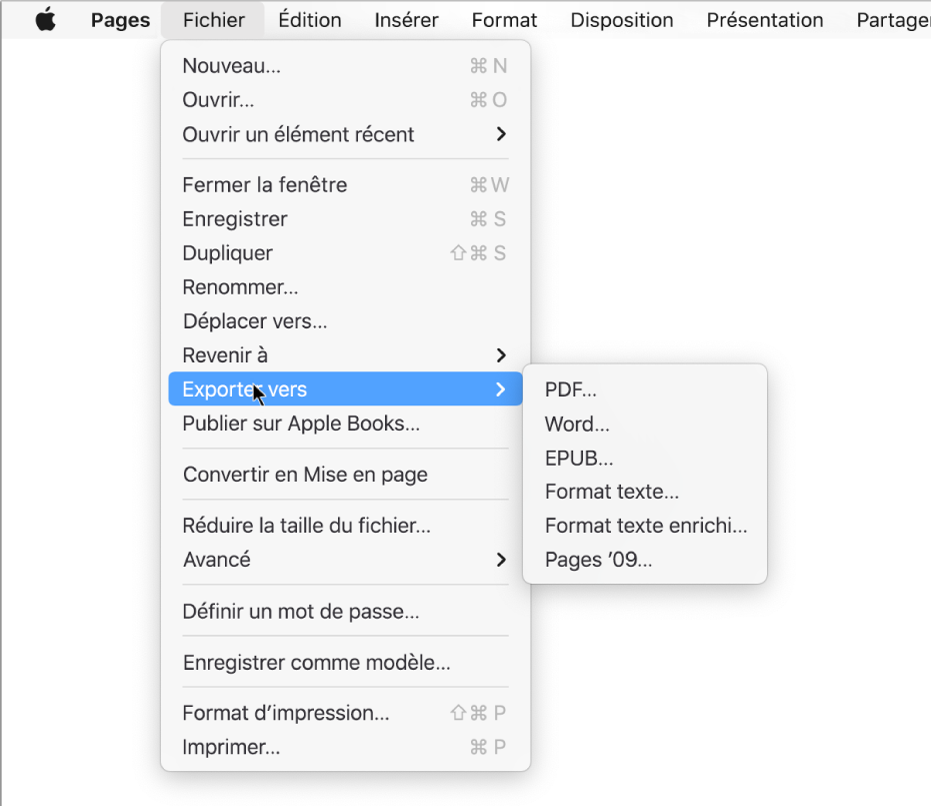Screen dimensions: 931x806
Task: Choose Réduire la taille du fichier…
Action: pos(345,525)
